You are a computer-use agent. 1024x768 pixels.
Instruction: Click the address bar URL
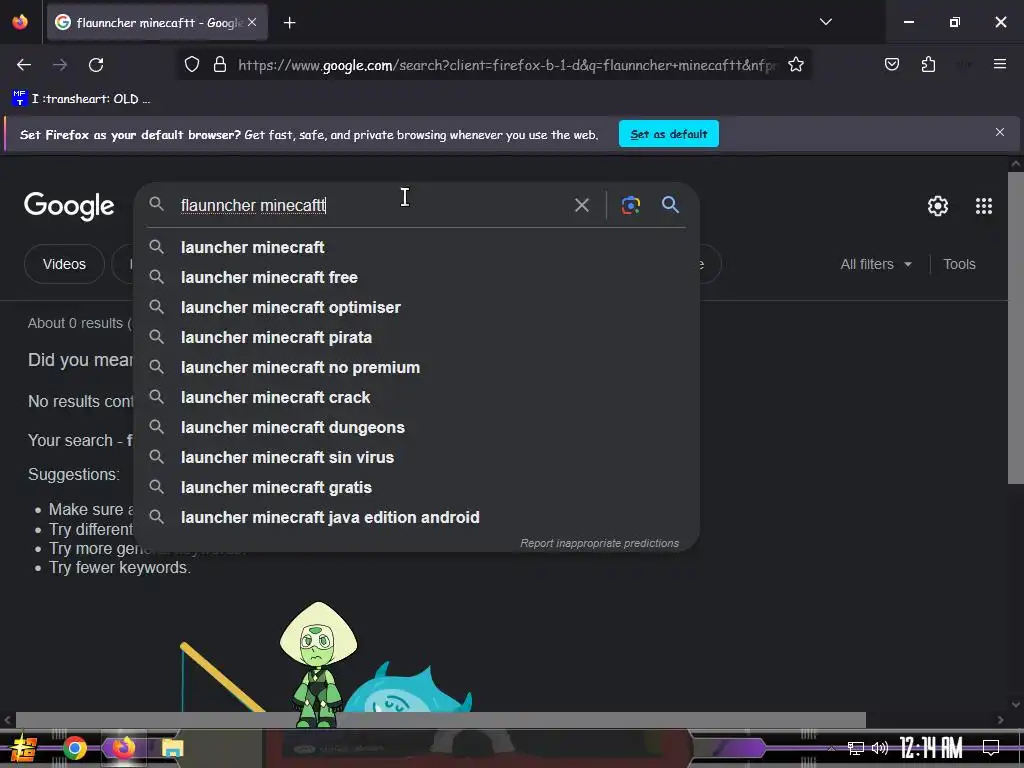click(507, 65)
